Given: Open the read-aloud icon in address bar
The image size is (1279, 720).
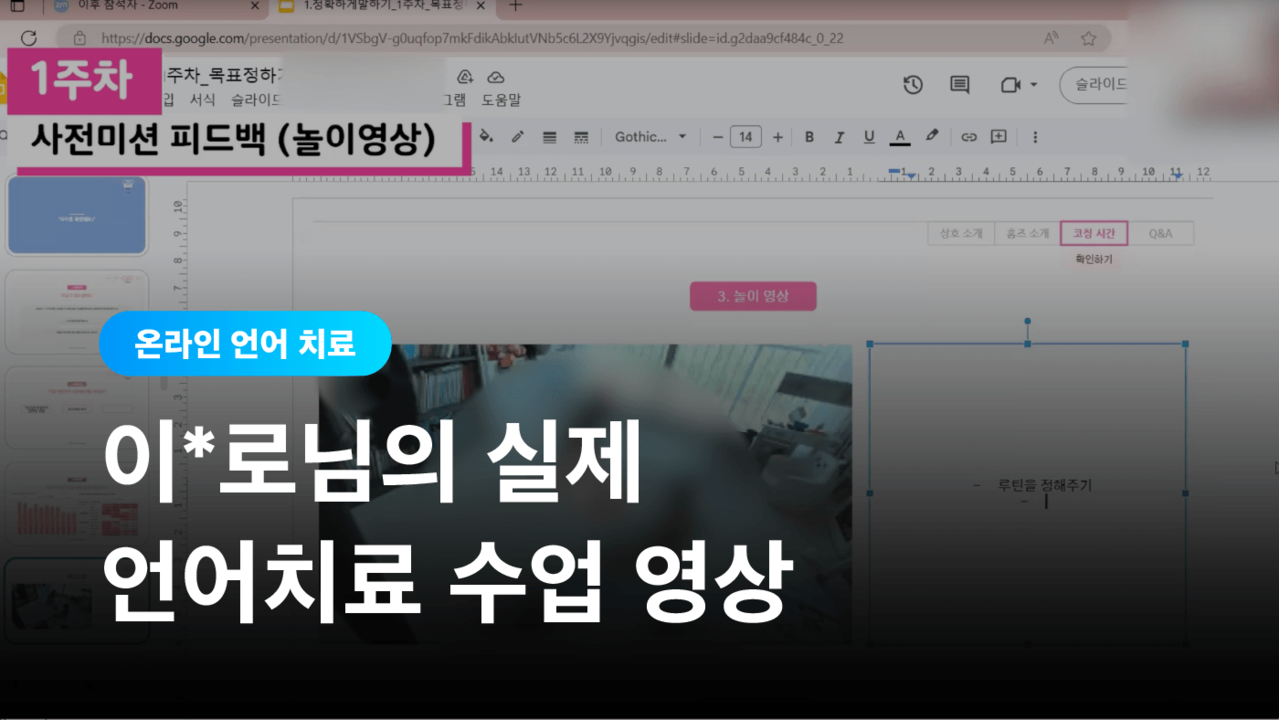Looking at the screenshot, I should (x=1051, y=38).
